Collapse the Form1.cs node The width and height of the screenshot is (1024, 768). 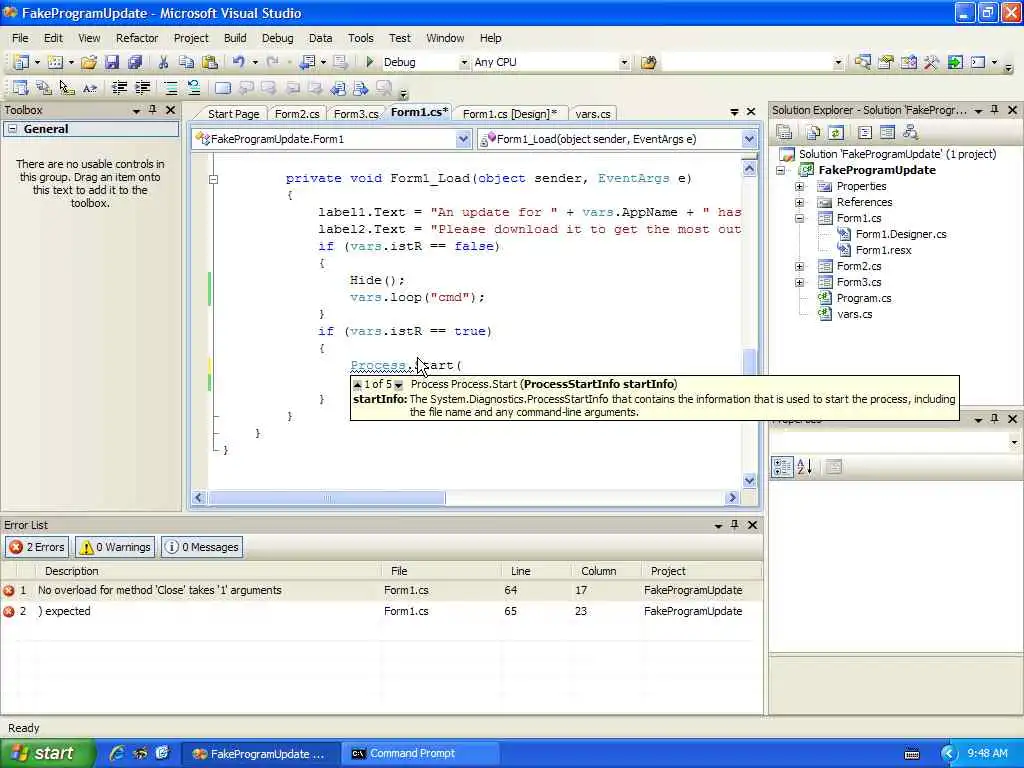tap(799, 219)
